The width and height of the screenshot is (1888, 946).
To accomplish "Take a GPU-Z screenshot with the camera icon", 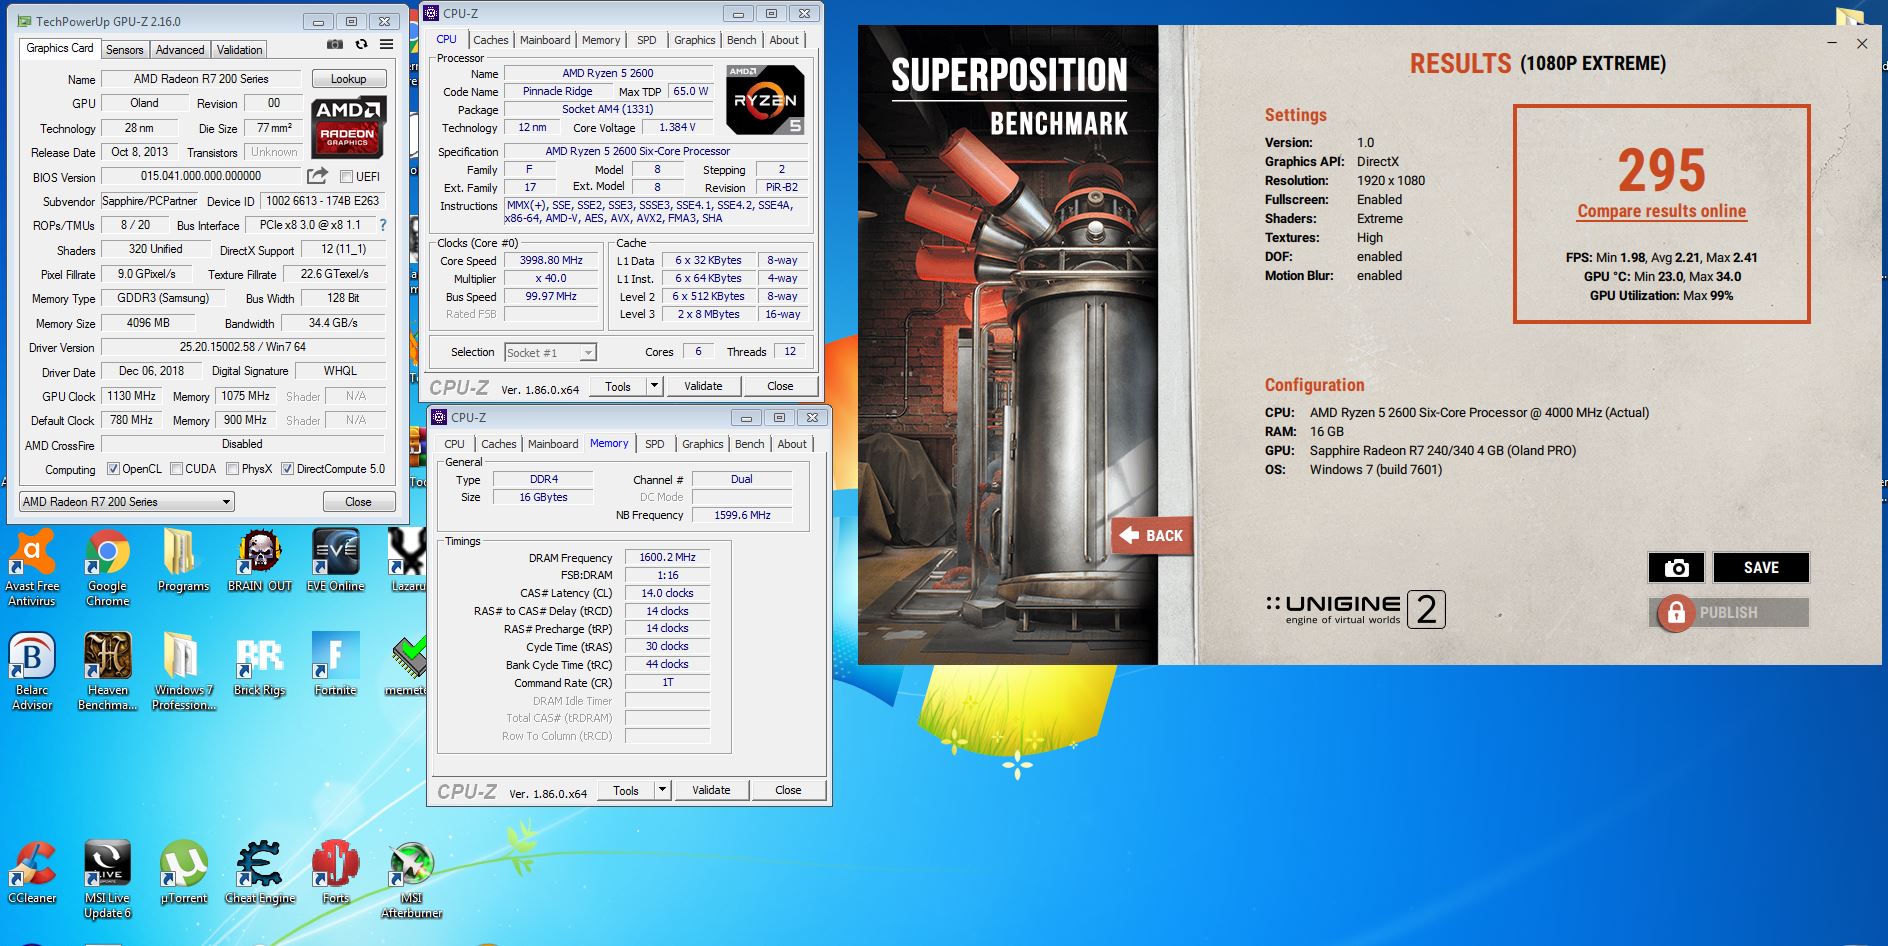I will click(x=335, y=45).
